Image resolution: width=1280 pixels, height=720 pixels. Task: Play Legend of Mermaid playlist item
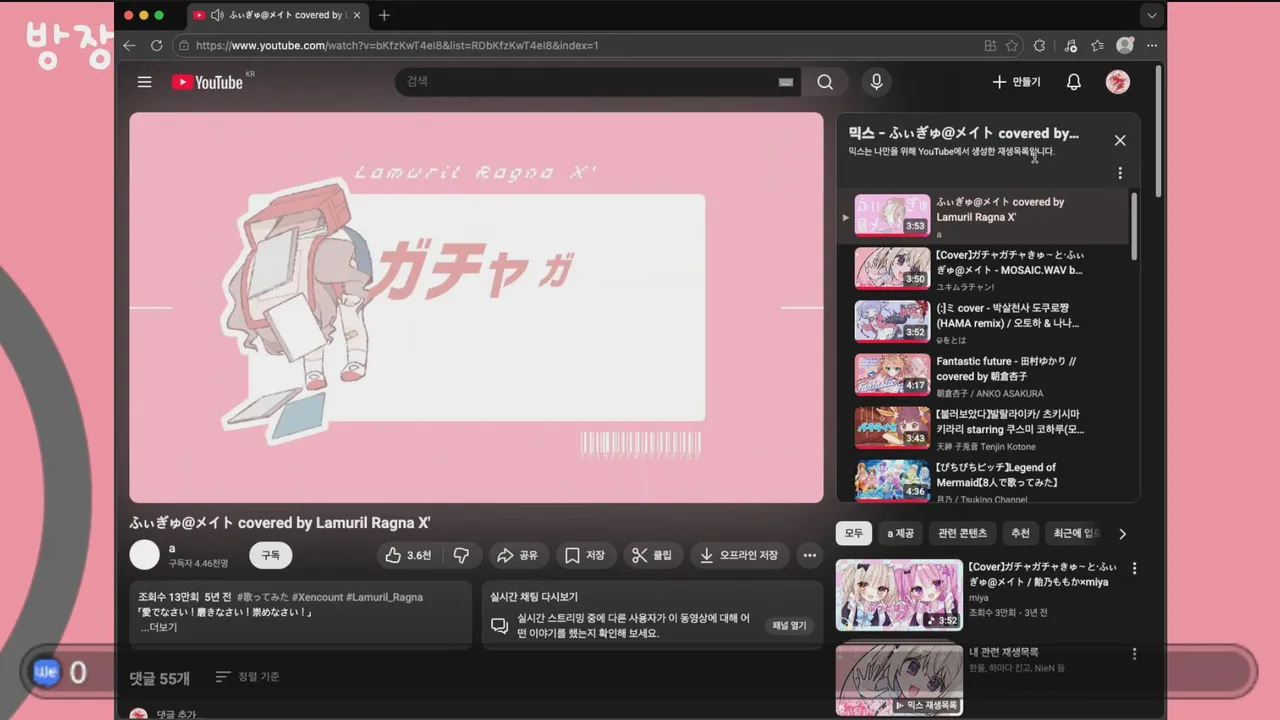point(984,480)
